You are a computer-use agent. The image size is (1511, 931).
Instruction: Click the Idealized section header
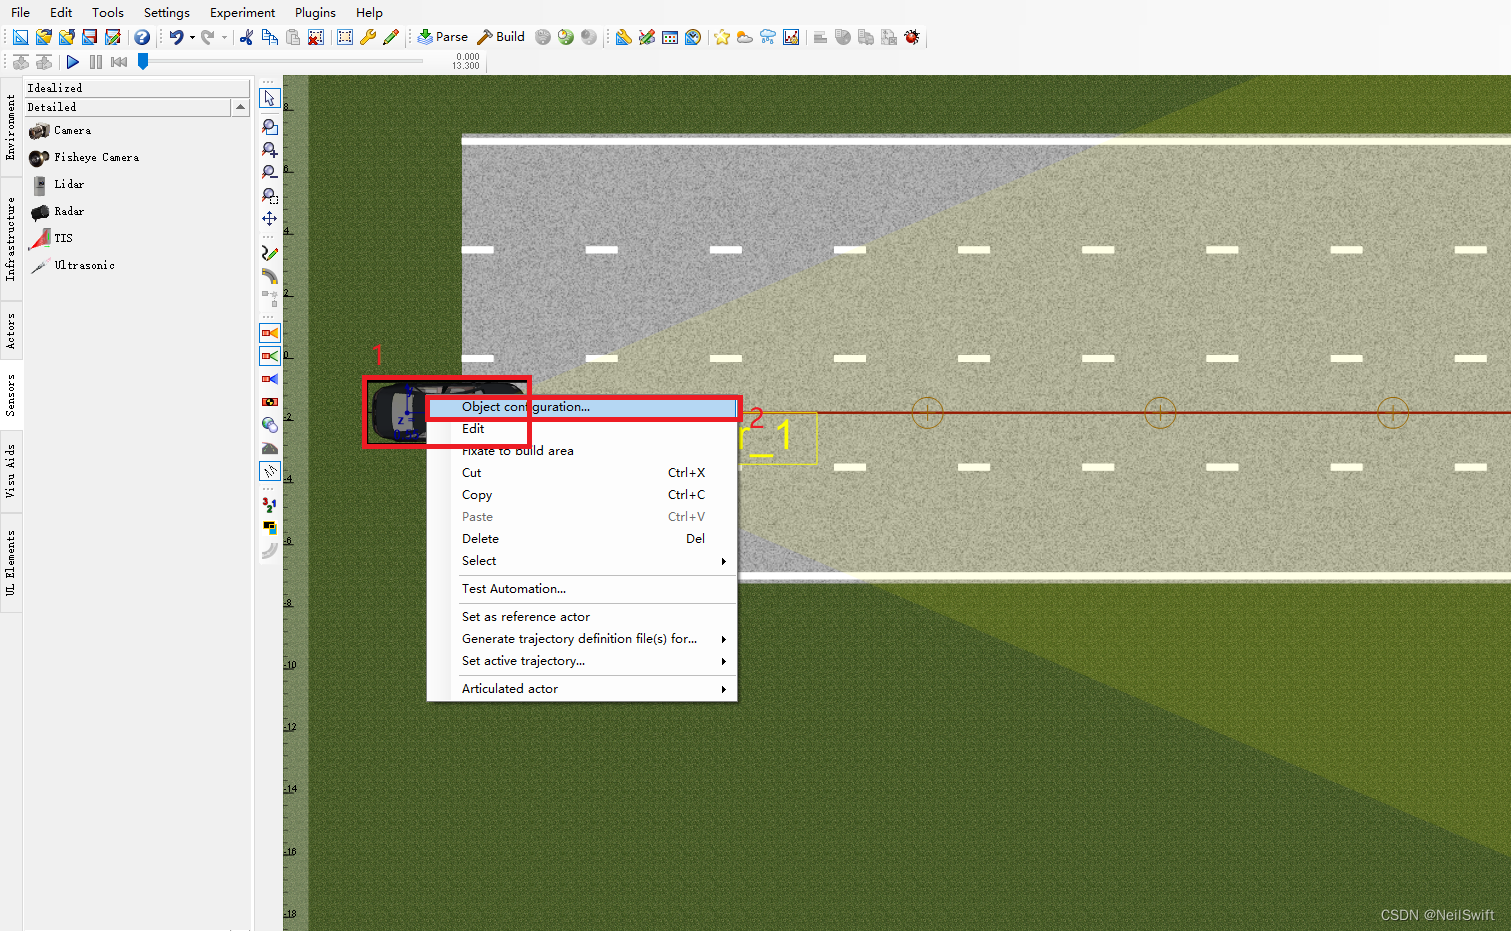137,88
